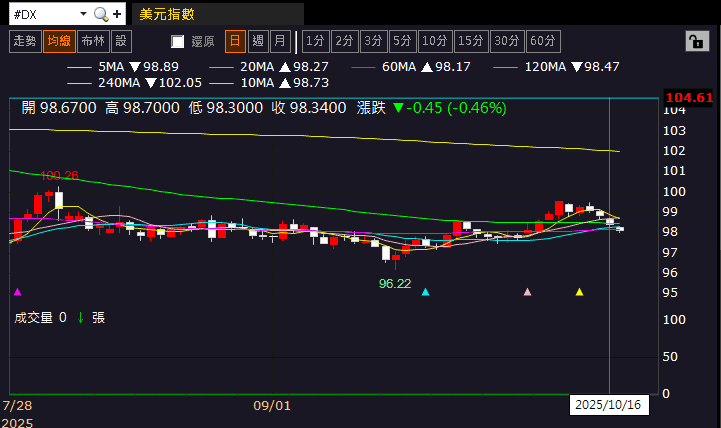
Task: Click the -0.45 (-0.46%) change value
Action: click(456, 108)
